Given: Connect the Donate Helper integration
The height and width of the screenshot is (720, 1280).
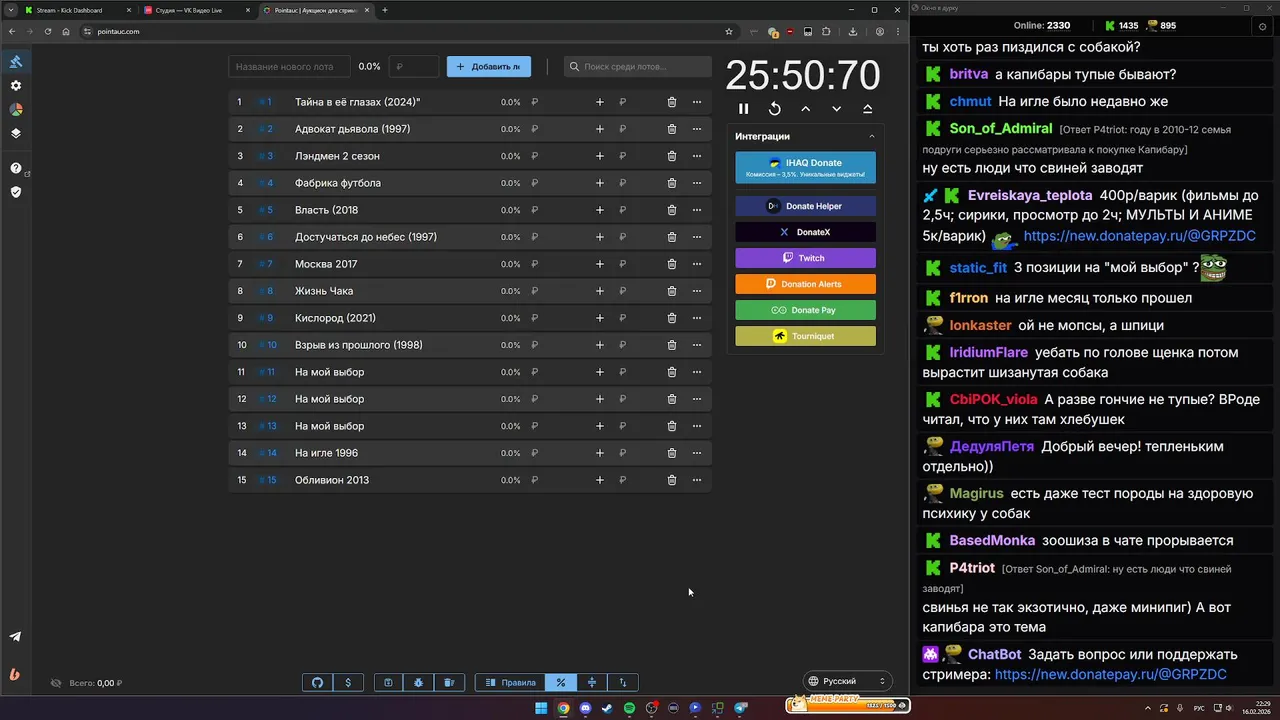Looking at the screenshot, I should click(805, 206).
